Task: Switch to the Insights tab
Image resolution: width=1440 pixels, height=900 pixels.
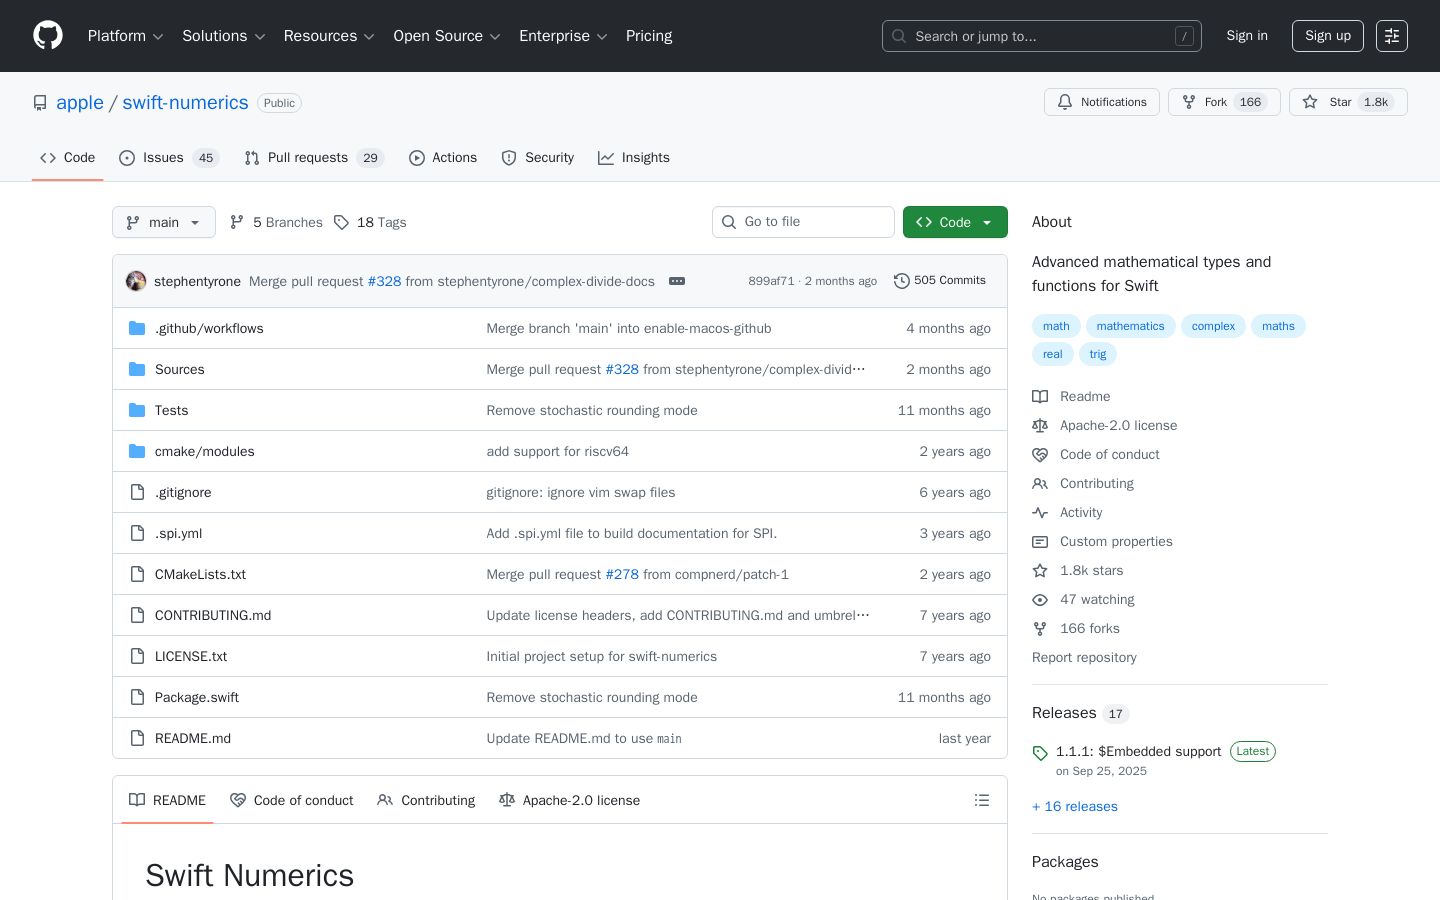Action: [634, 158]
